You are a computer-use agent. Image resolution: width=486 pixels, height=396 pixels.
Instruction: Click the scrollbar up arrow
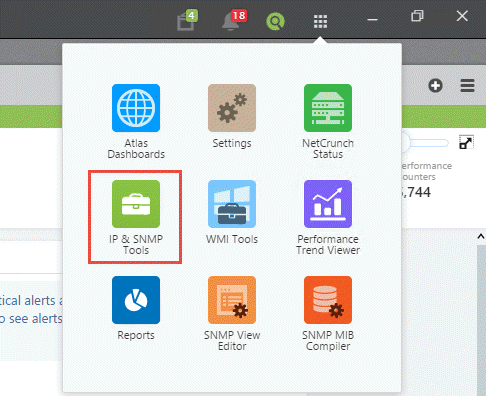pyautogui.click(x=480, y=237)
